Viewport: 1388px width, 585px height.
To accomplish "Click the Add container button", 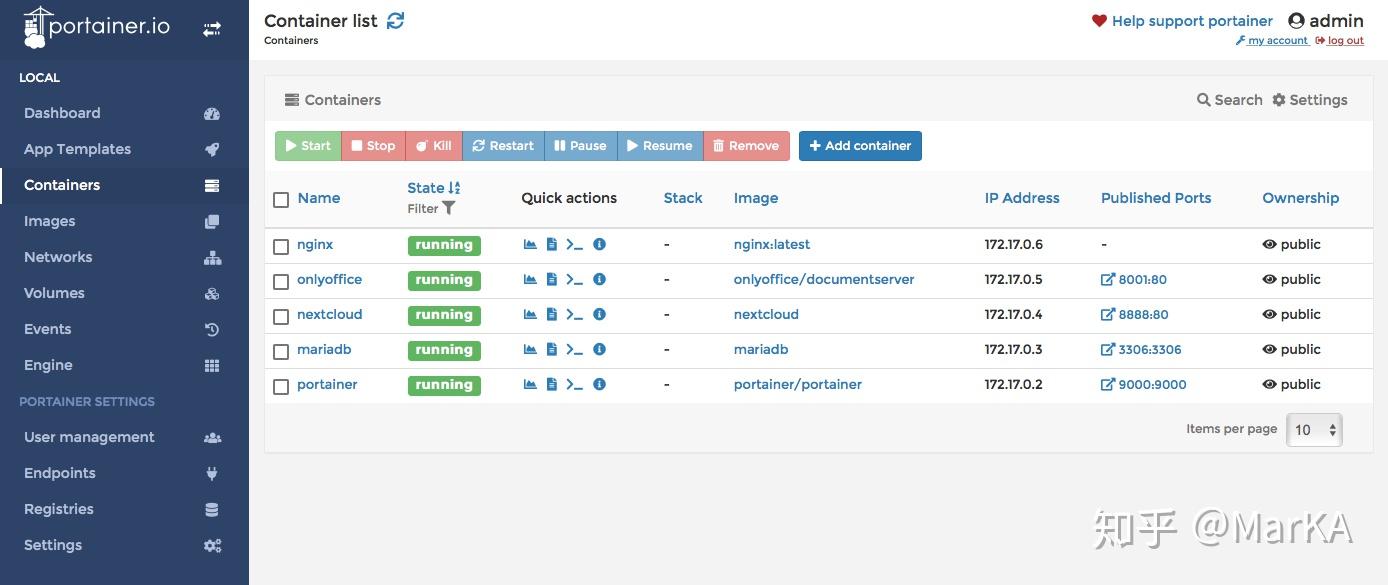I will tap(860, 146).
